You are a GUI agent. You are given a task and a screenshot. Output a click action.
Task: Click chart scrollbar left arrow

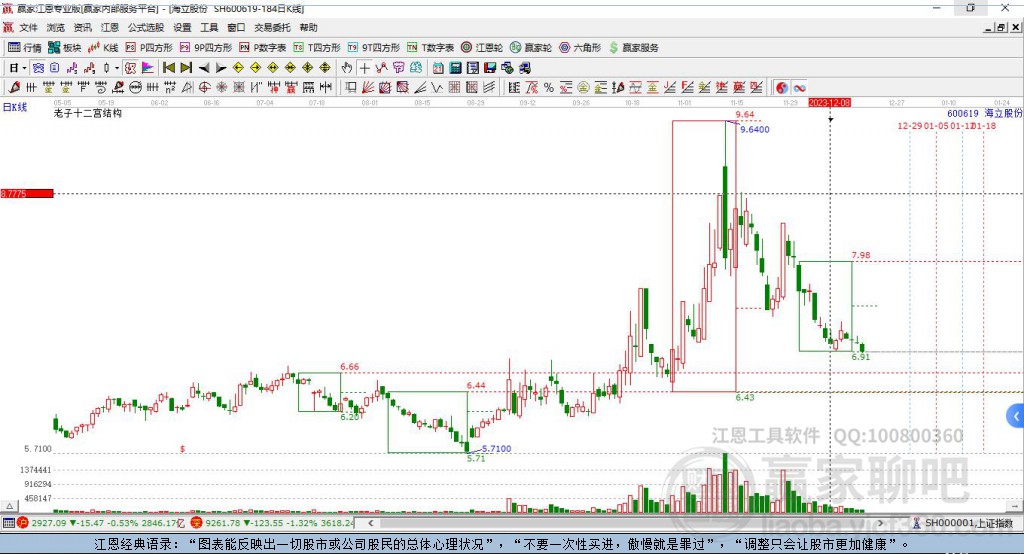371,523
